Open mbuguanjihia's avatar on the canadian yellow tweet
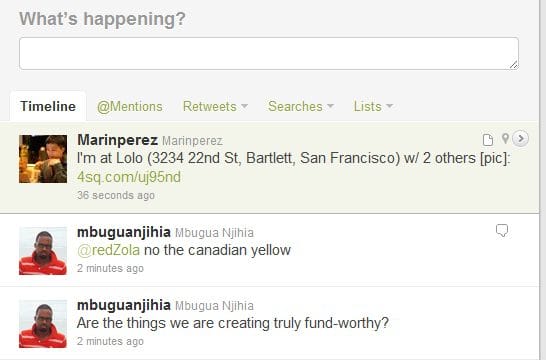This screenshot has width=546, height=360. [x=43, y=251]
